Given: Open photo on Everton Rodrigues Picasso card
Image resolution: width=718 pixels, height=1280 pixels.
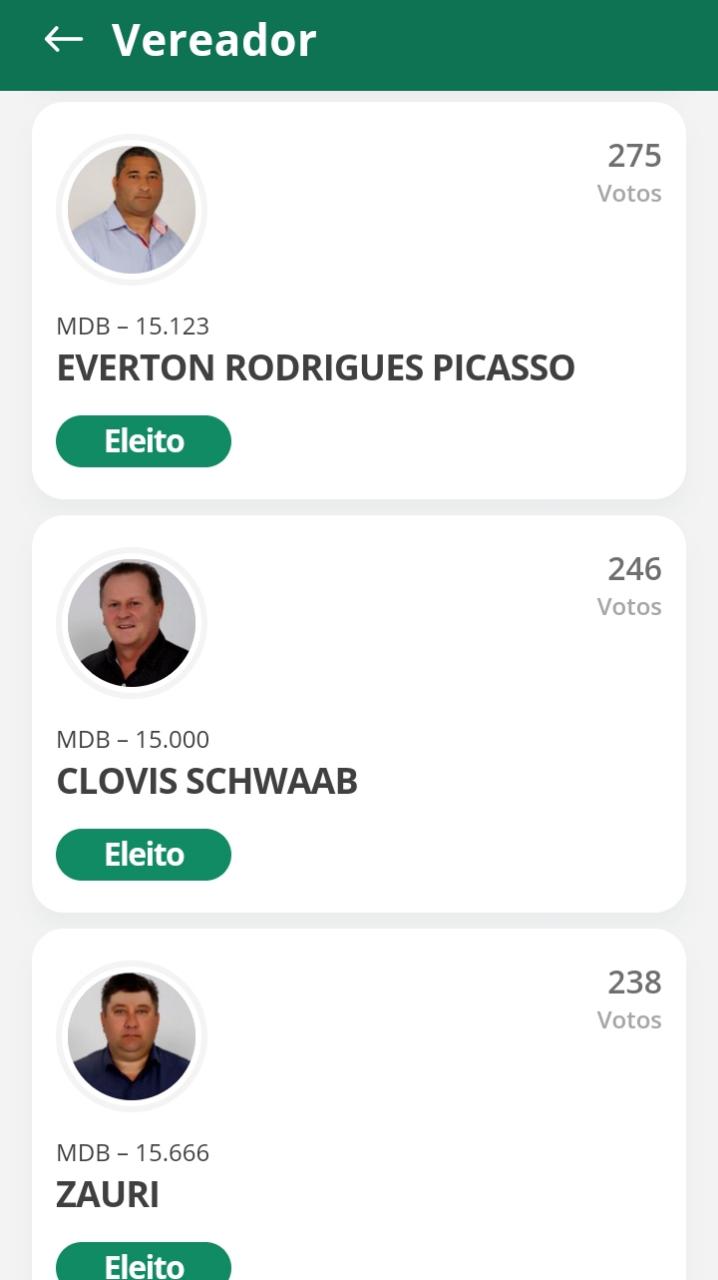Looking at the screenshot, I should click(131, 209).
